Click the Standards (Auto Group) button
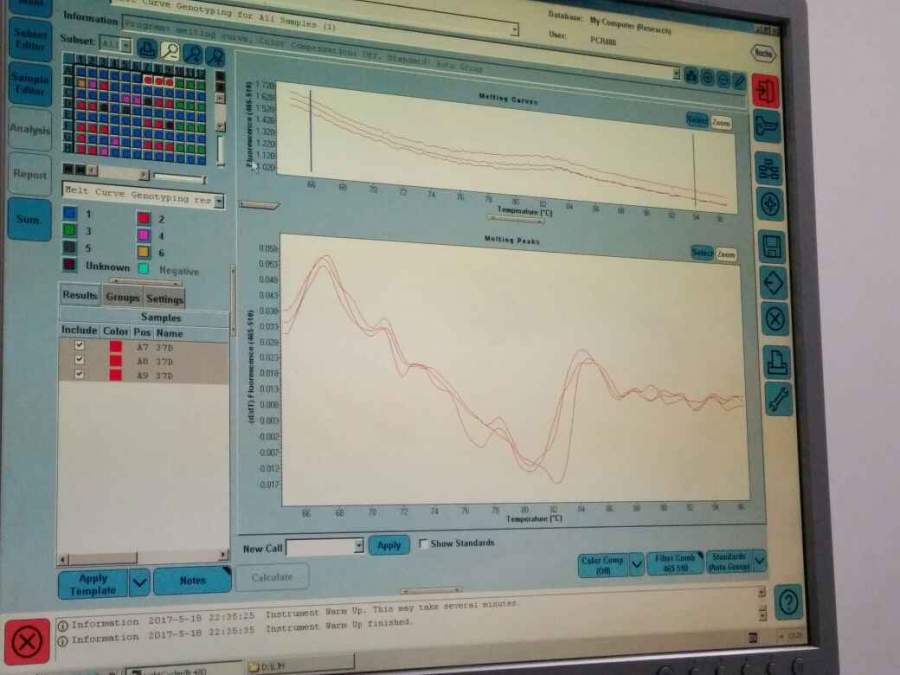Screen dimensions: 900x675 coord(730,561)
